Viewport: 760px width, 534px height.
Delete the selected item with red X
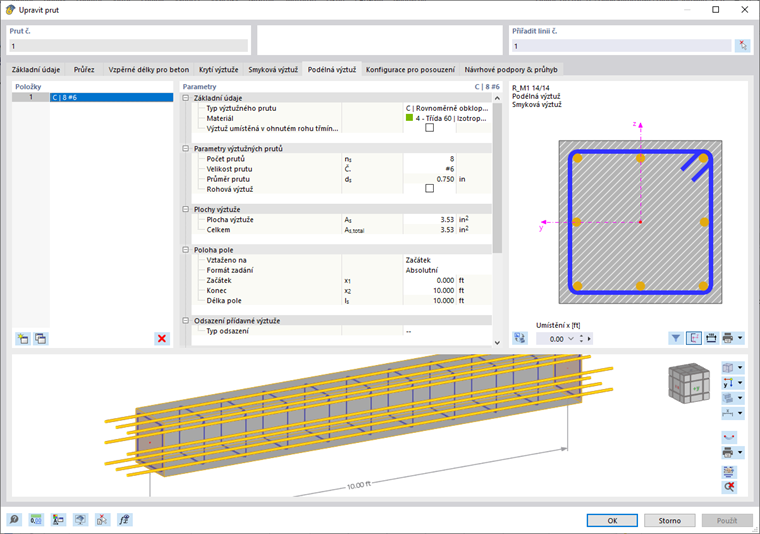click(x=162, y=339)
